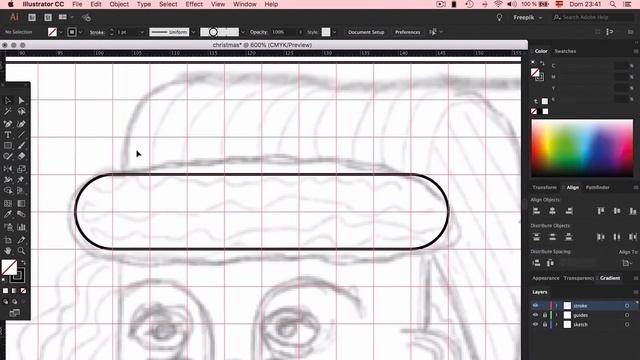Toggle lock on the sketch layer
Viewport: 640px width, 360px height.
pyautogui.click(x=544, y=324)
